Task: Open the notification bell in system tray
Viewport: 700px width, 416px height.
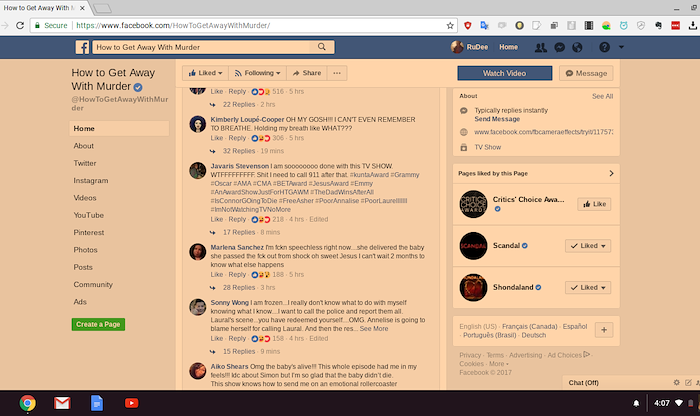Action: point(636,404)
